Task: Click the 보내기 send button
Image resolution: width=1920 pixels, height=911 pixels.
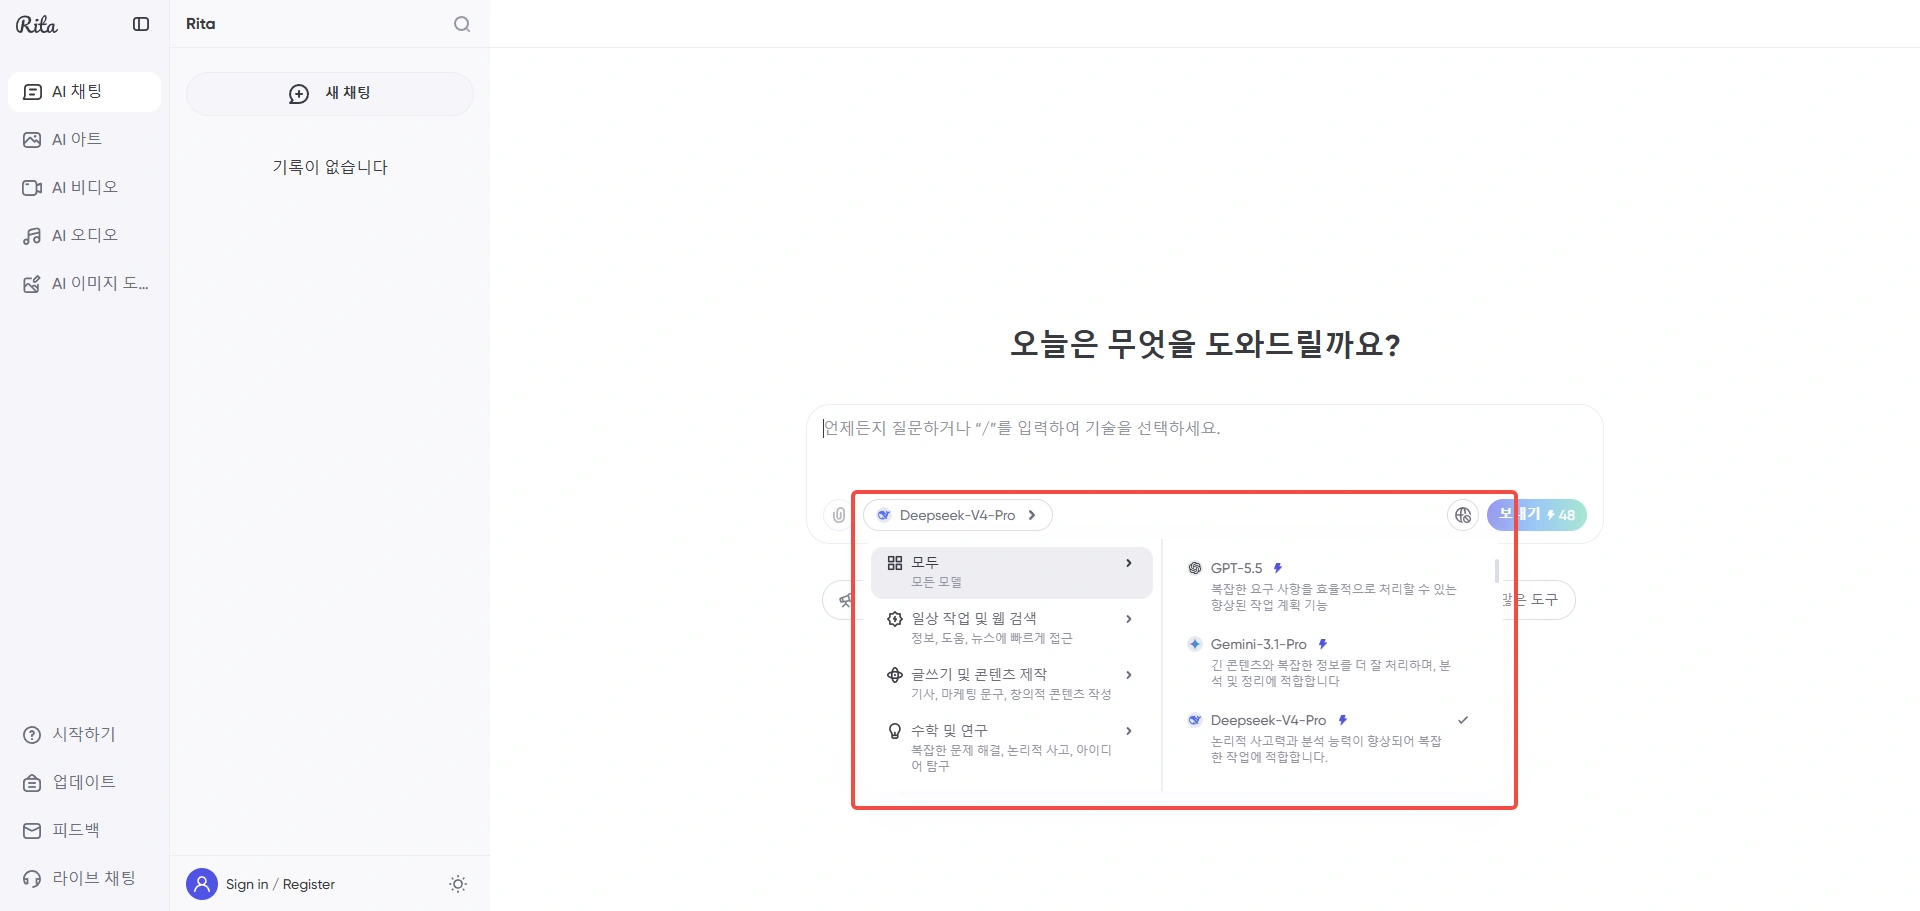Action: click(1537, 515)
